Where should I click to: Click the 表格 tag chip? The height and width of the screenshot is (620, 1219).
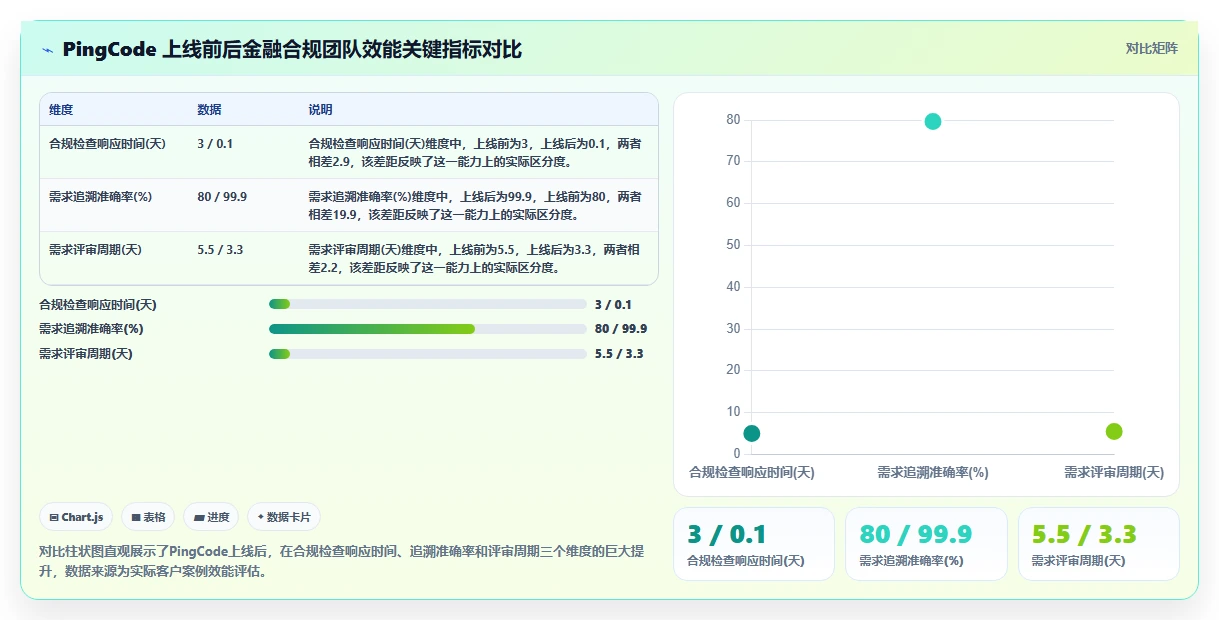point(148,517)
